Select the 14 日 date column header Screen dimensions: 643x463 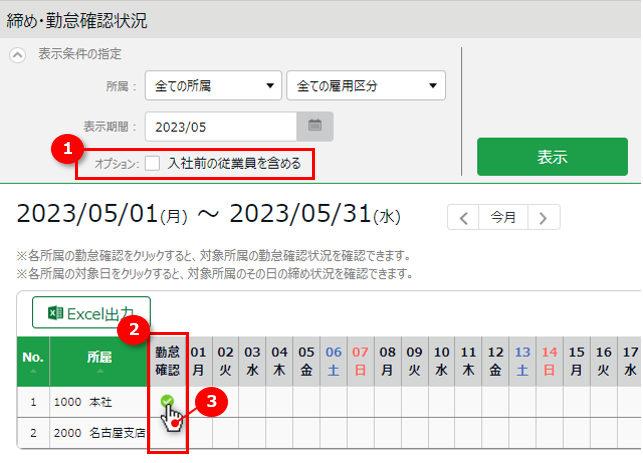tap(548, 360)
